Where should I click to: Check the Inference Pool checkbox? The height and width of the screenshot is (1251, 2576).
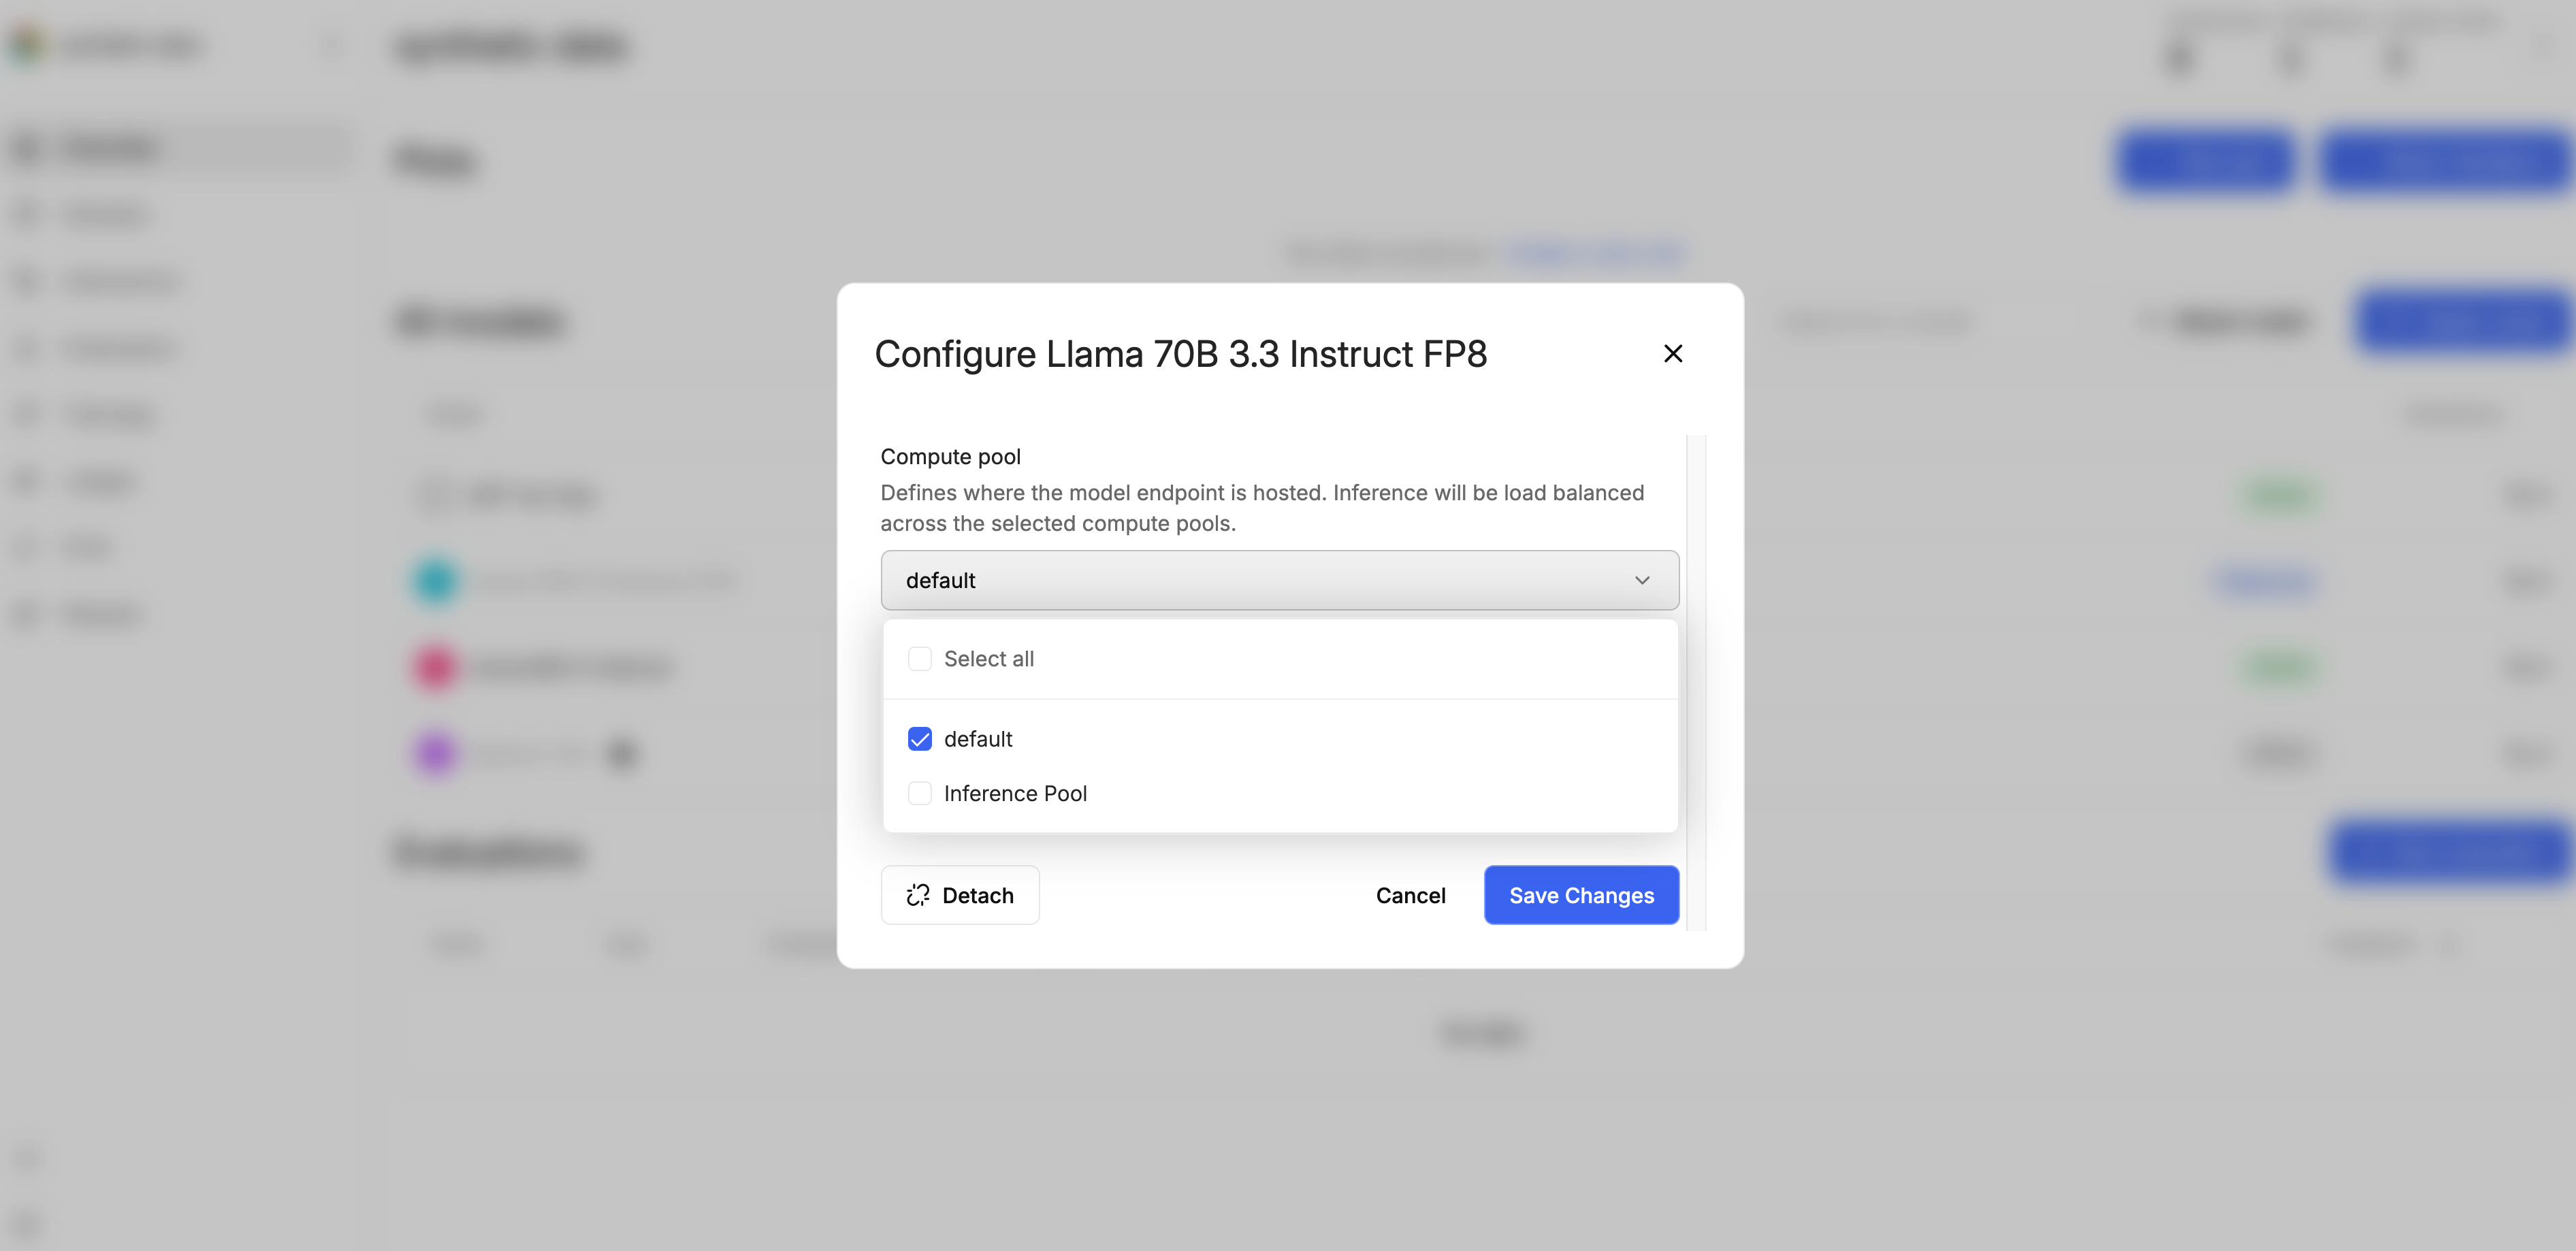919,793
